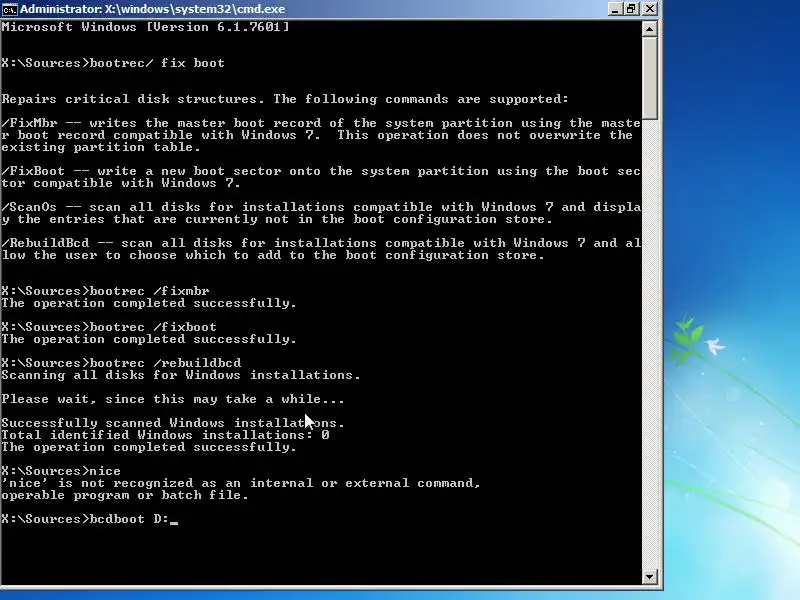800x600 pixels.
Task: Click 'Total identified Windows installations: 0'
Action: click(x=165, y=435)
